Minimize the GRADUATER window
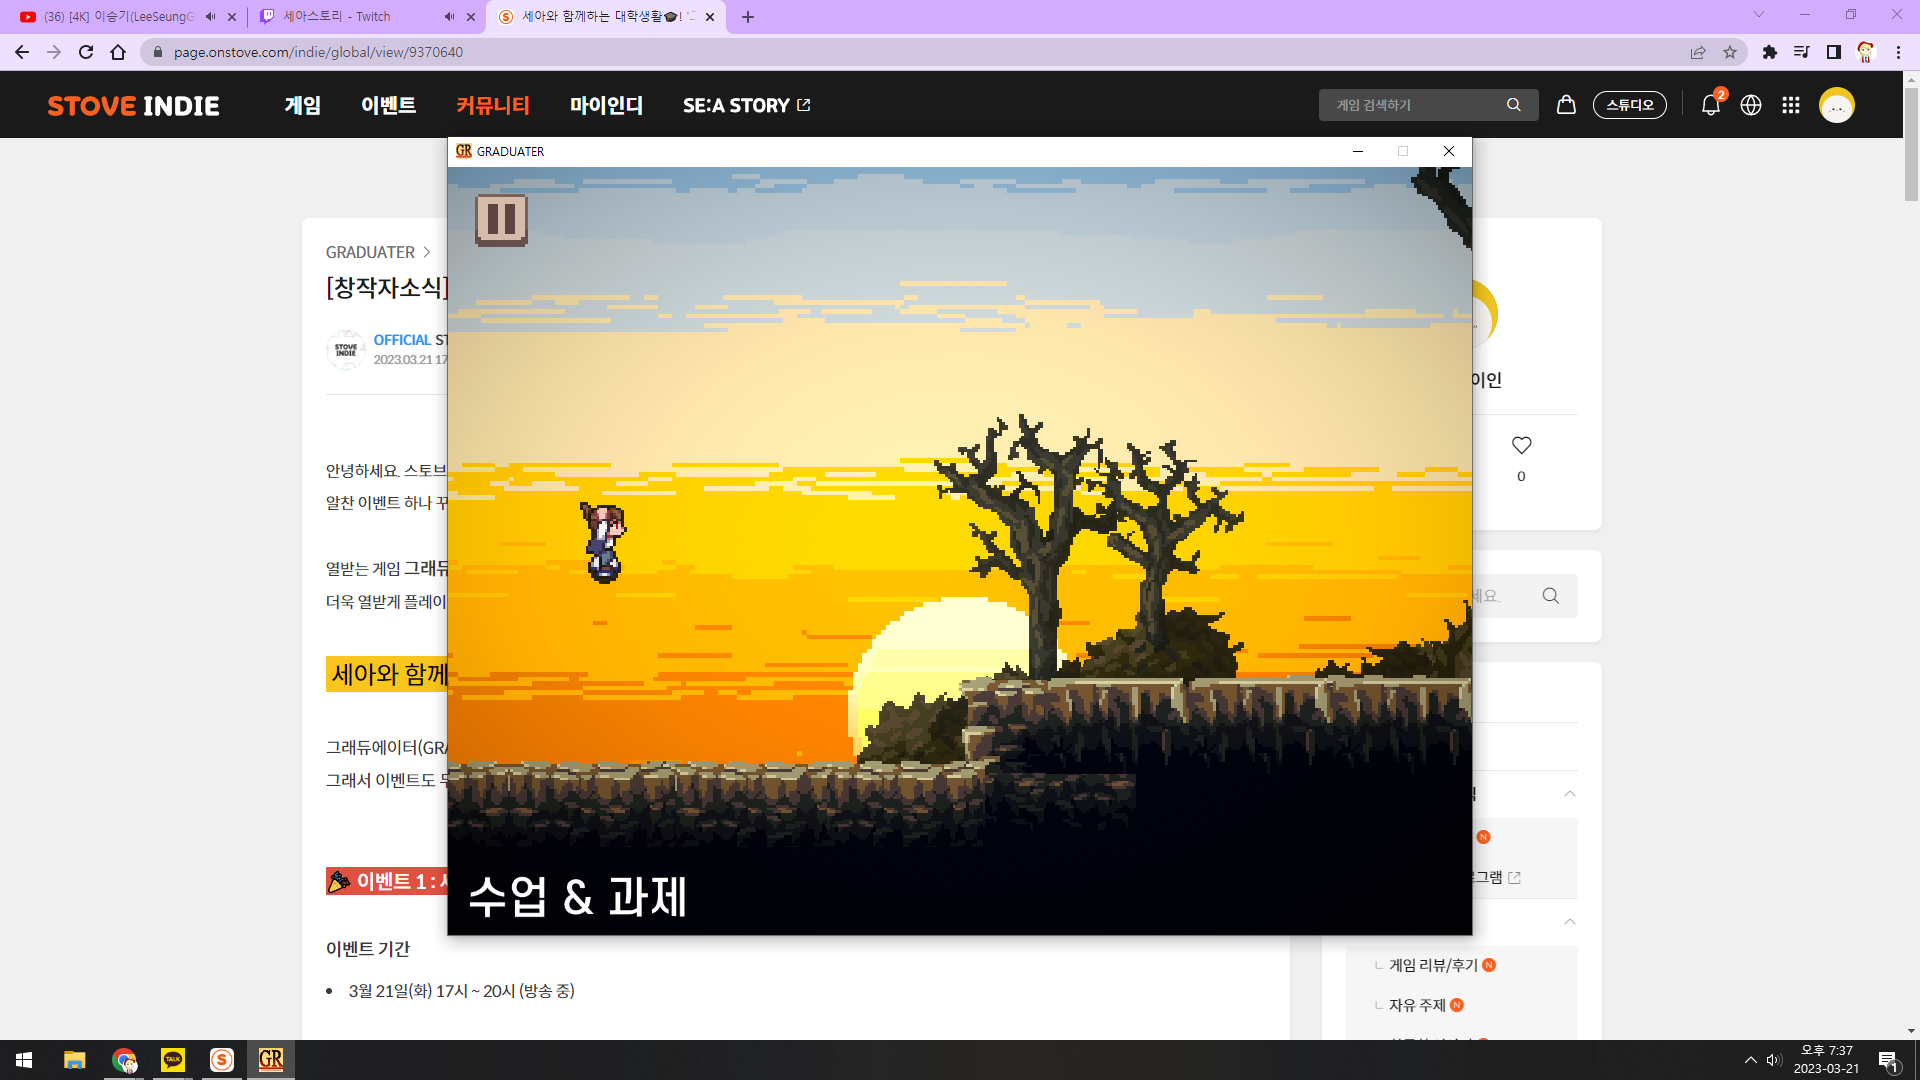1920x1080 pixels. pyautogui.click(x=1358, y=151)
